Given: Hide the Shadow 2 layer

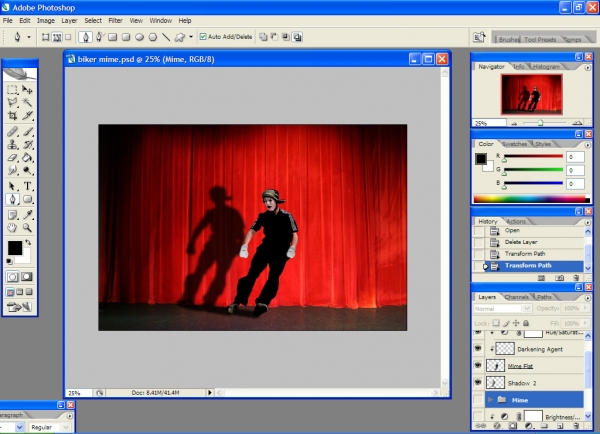Looking at the screenshot, I should 478,382.
